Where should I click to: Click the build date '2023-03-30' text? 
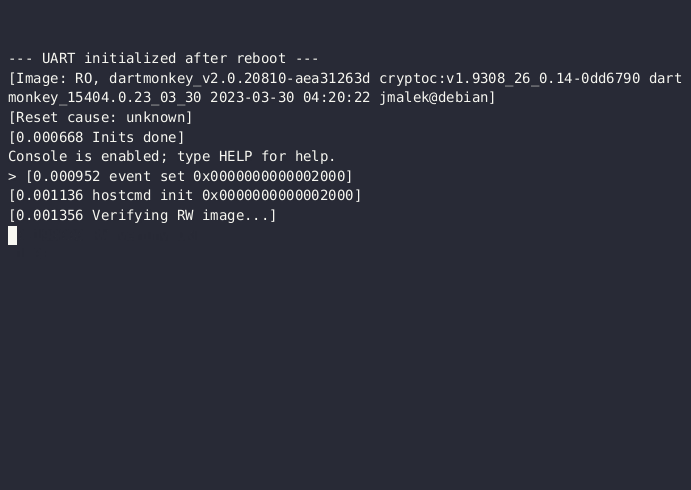pyautogui.click(x=252, y=97)
